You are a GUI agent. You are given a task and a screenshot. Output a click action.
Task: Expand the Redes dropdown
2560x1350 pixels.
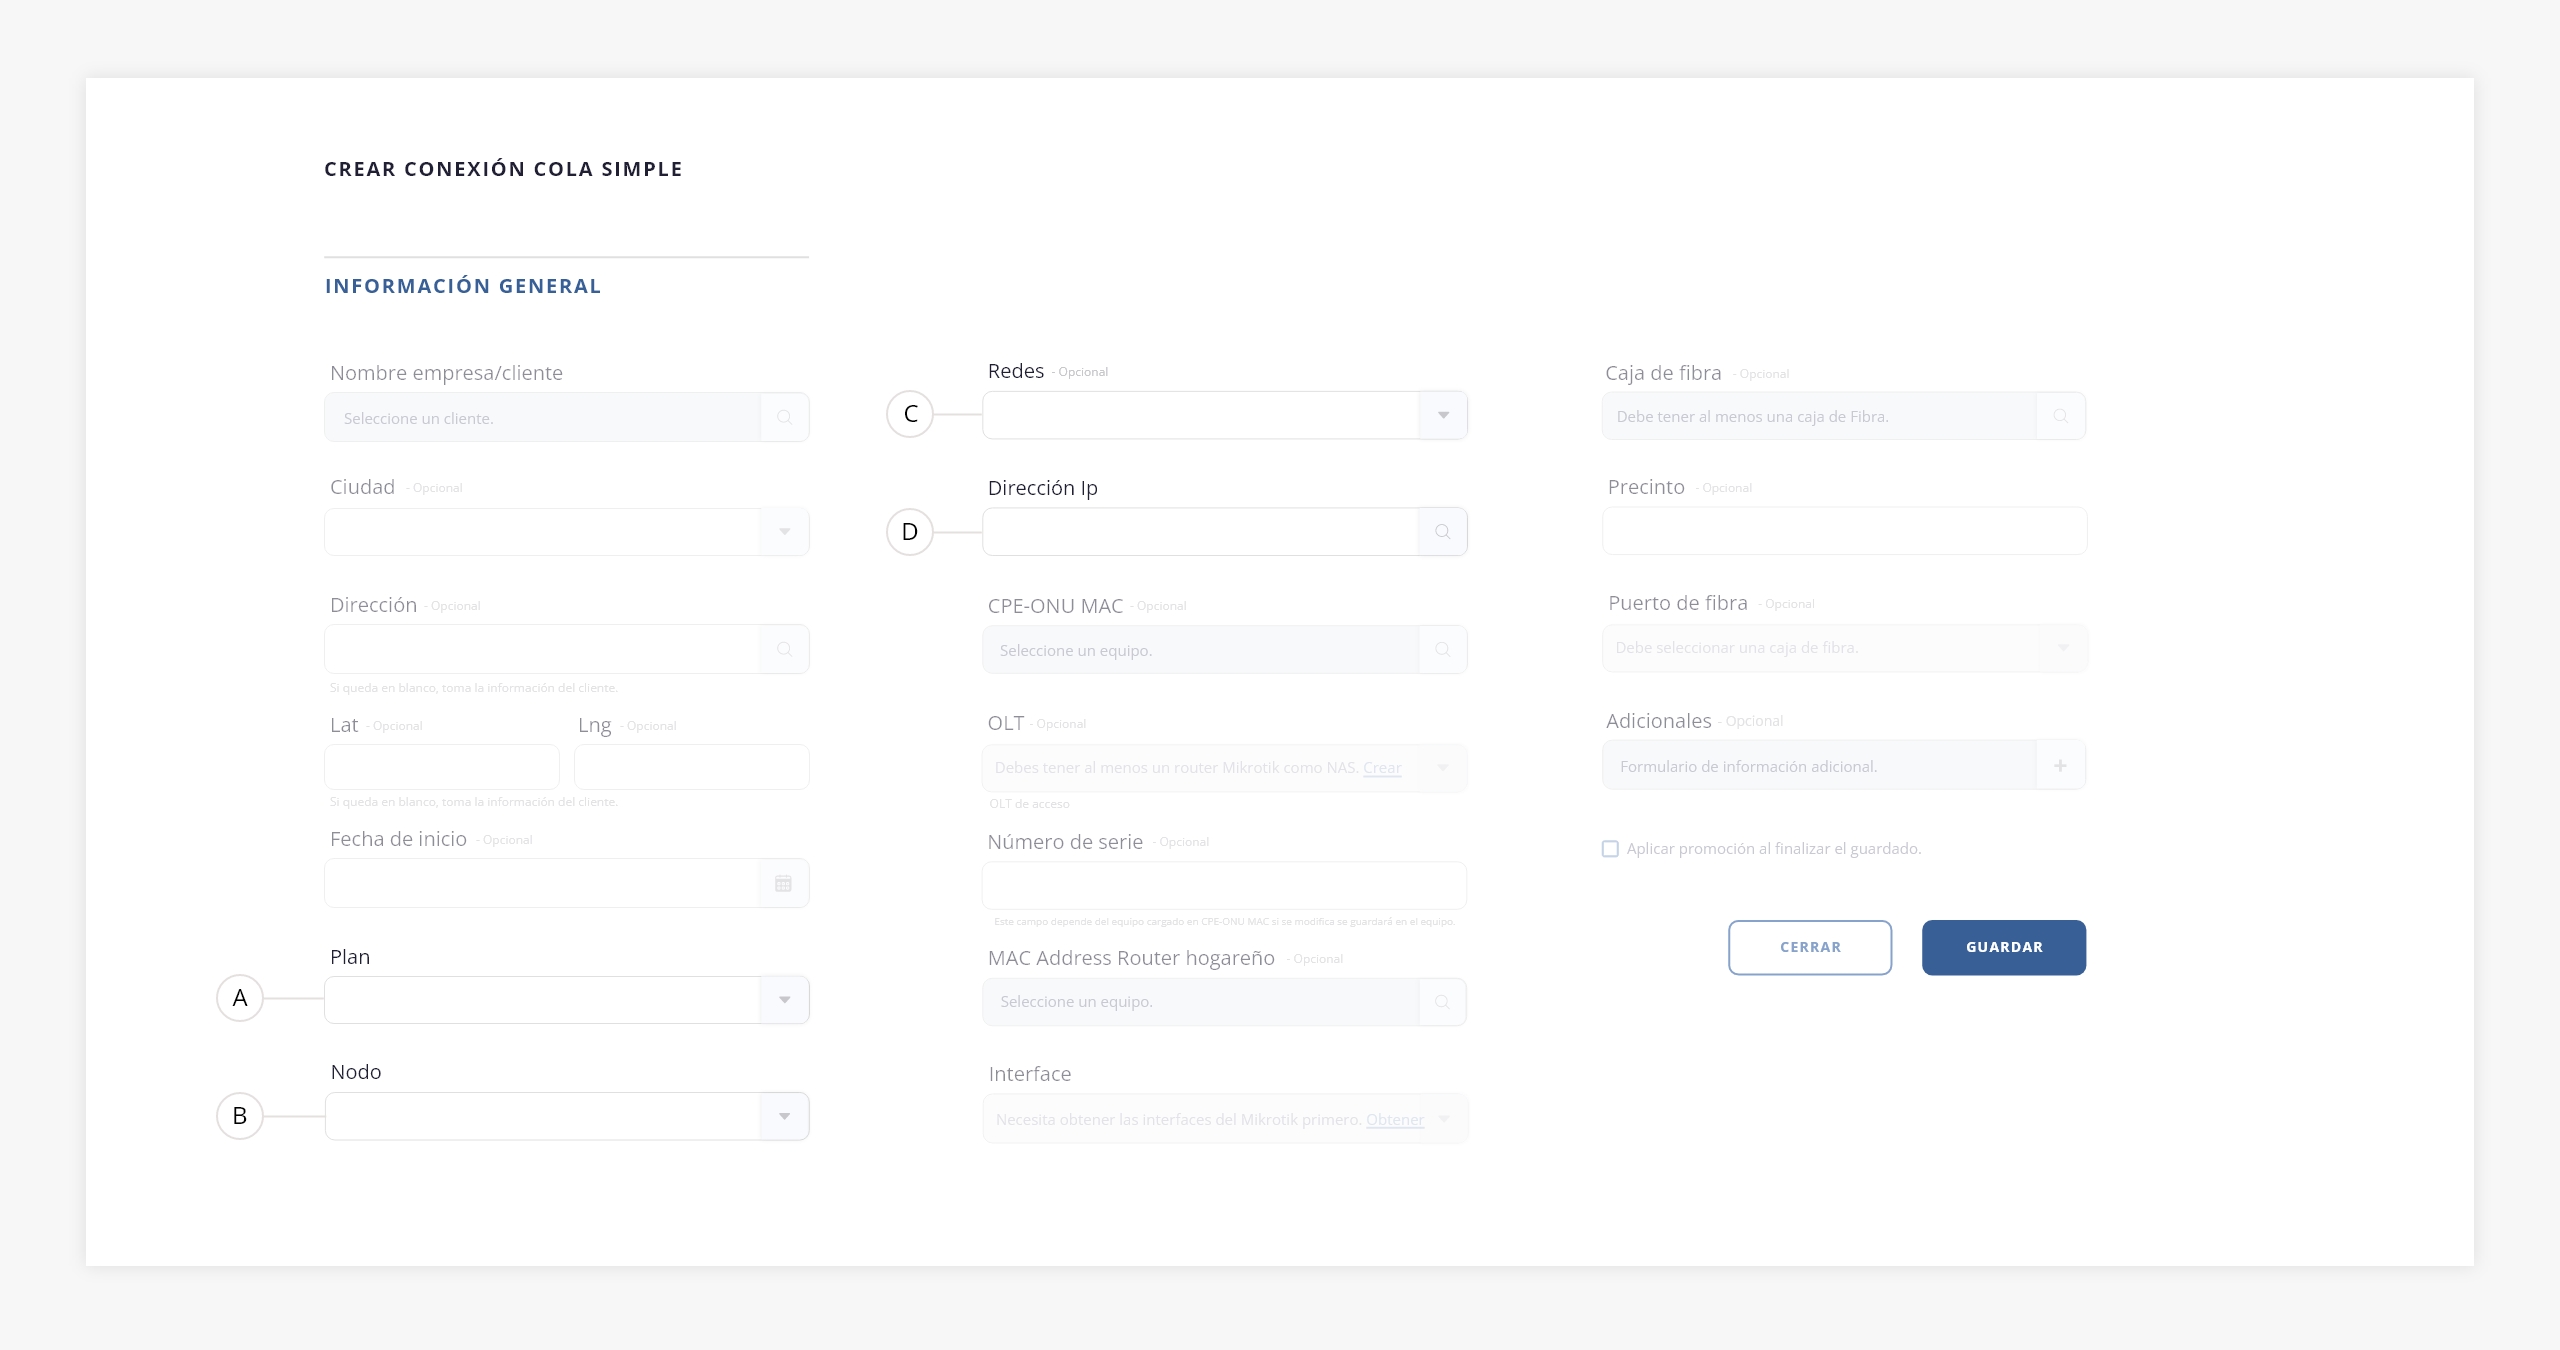(x=1442, y=414)
